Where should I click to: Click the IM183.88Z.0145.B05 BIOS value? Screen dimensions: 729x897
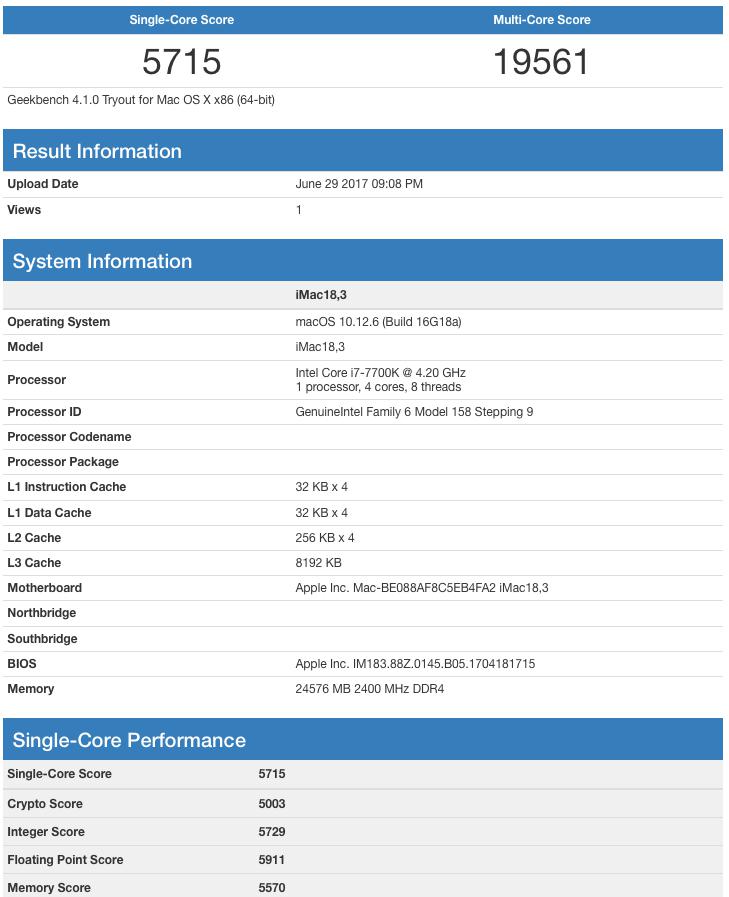[x=415, y=664]
